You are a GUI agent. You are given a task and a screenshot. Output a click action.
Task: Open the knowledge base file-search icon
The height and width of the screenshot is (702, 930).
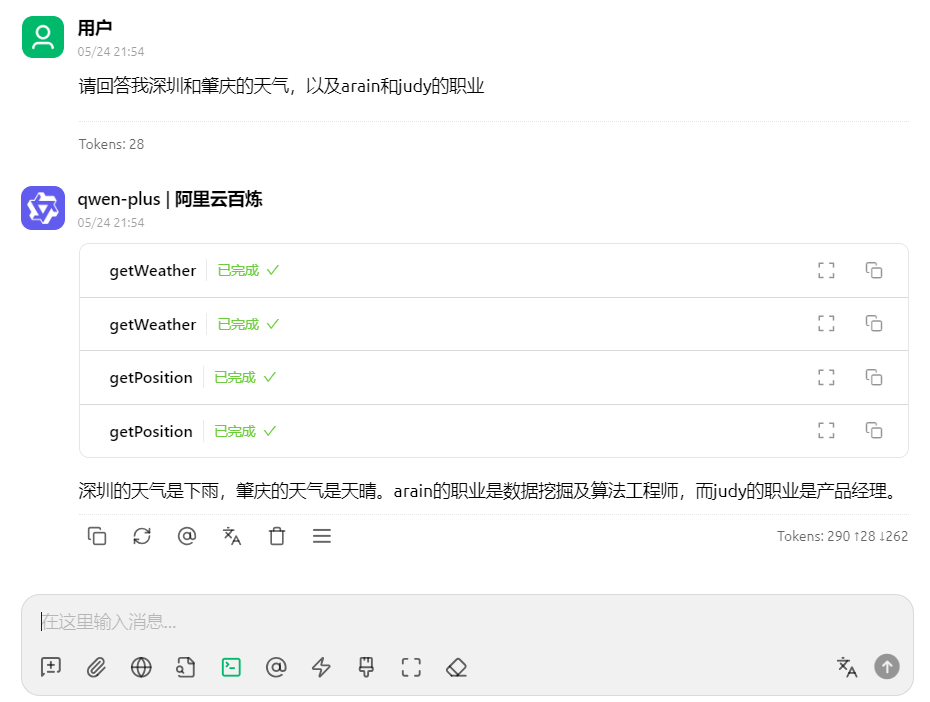pos(185,667)
